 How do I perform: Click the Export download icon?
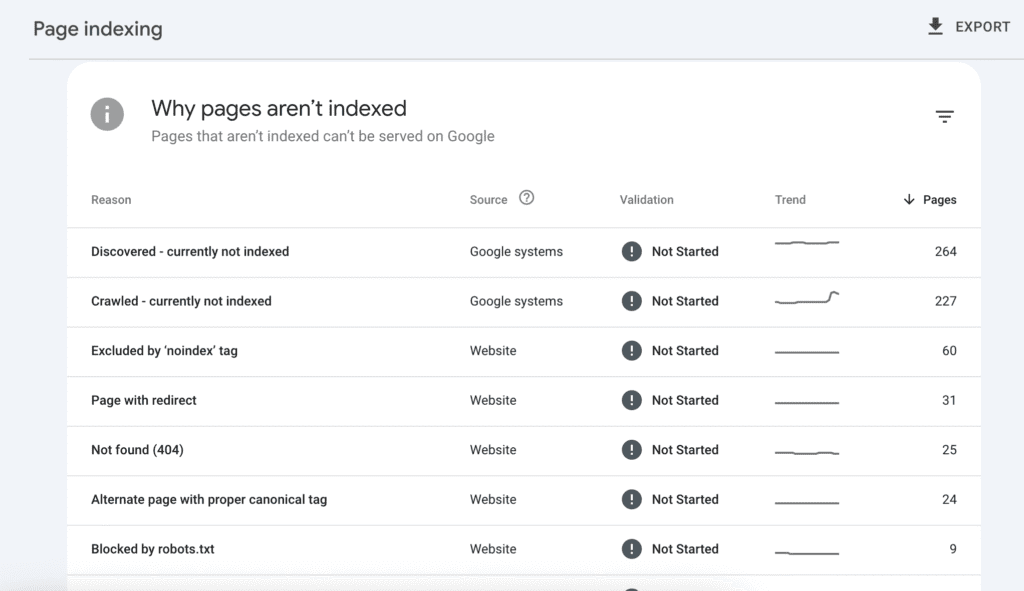[x=935, y=27]
